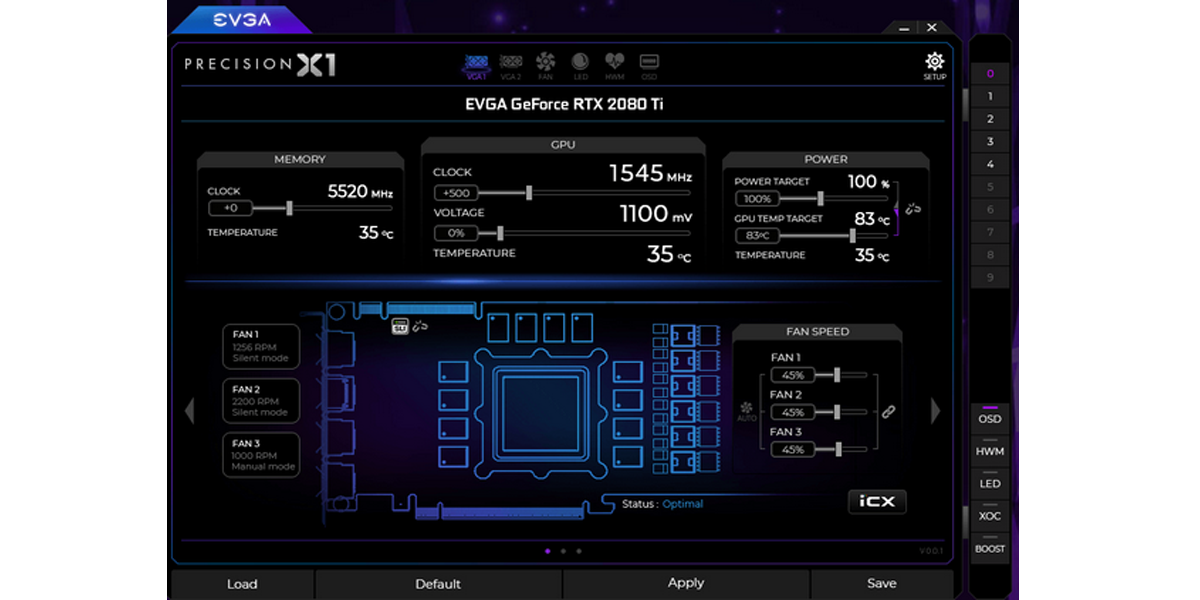Select profile slot 7
Image resolution: width=1200 pixels, height=600 pixels.
(990, 232)
